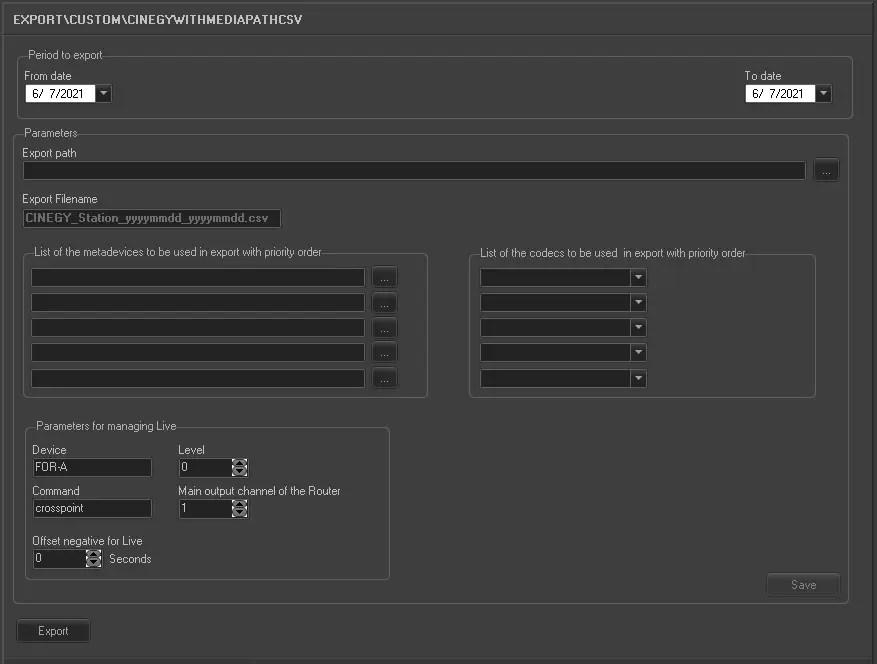Expand the second codec priority dropdown
The image size is (877, 664).
[x=638, y=303]
